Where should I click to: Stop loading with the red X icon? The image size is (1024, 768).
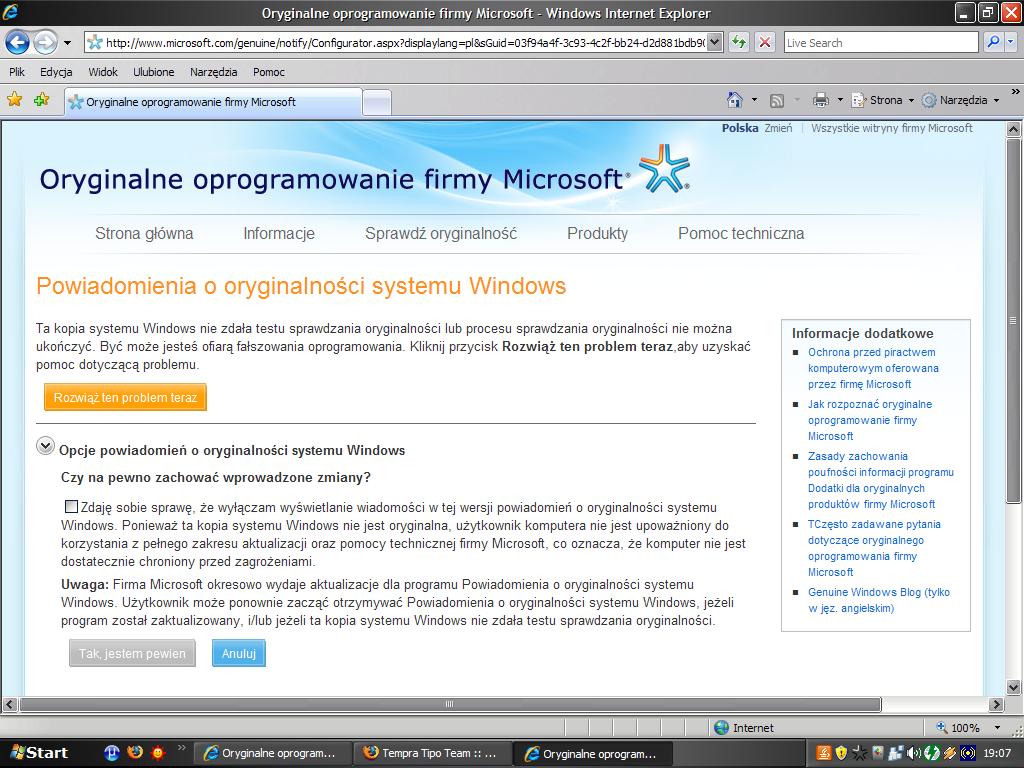[x=765, y=43]
